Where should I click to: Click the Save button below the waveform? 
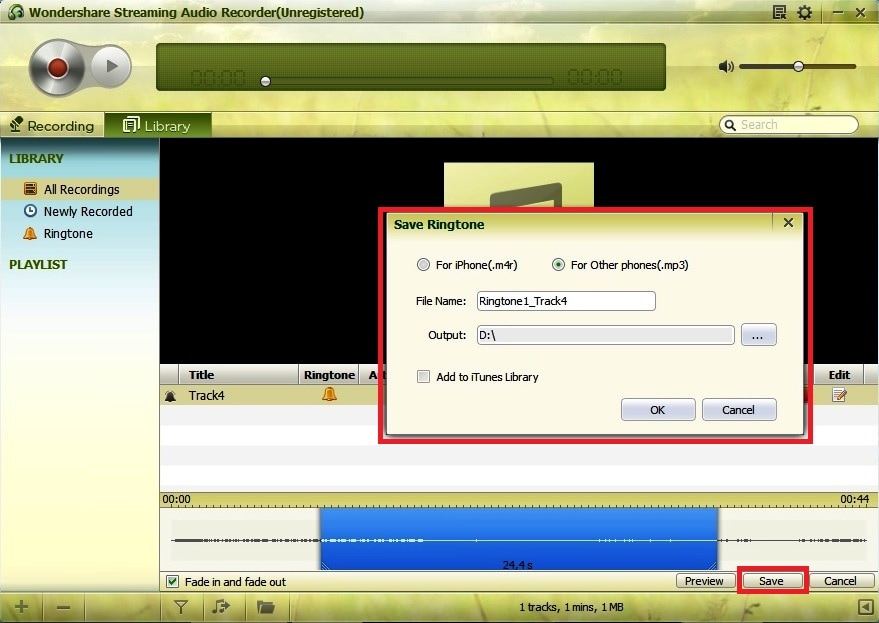point(772,581)
